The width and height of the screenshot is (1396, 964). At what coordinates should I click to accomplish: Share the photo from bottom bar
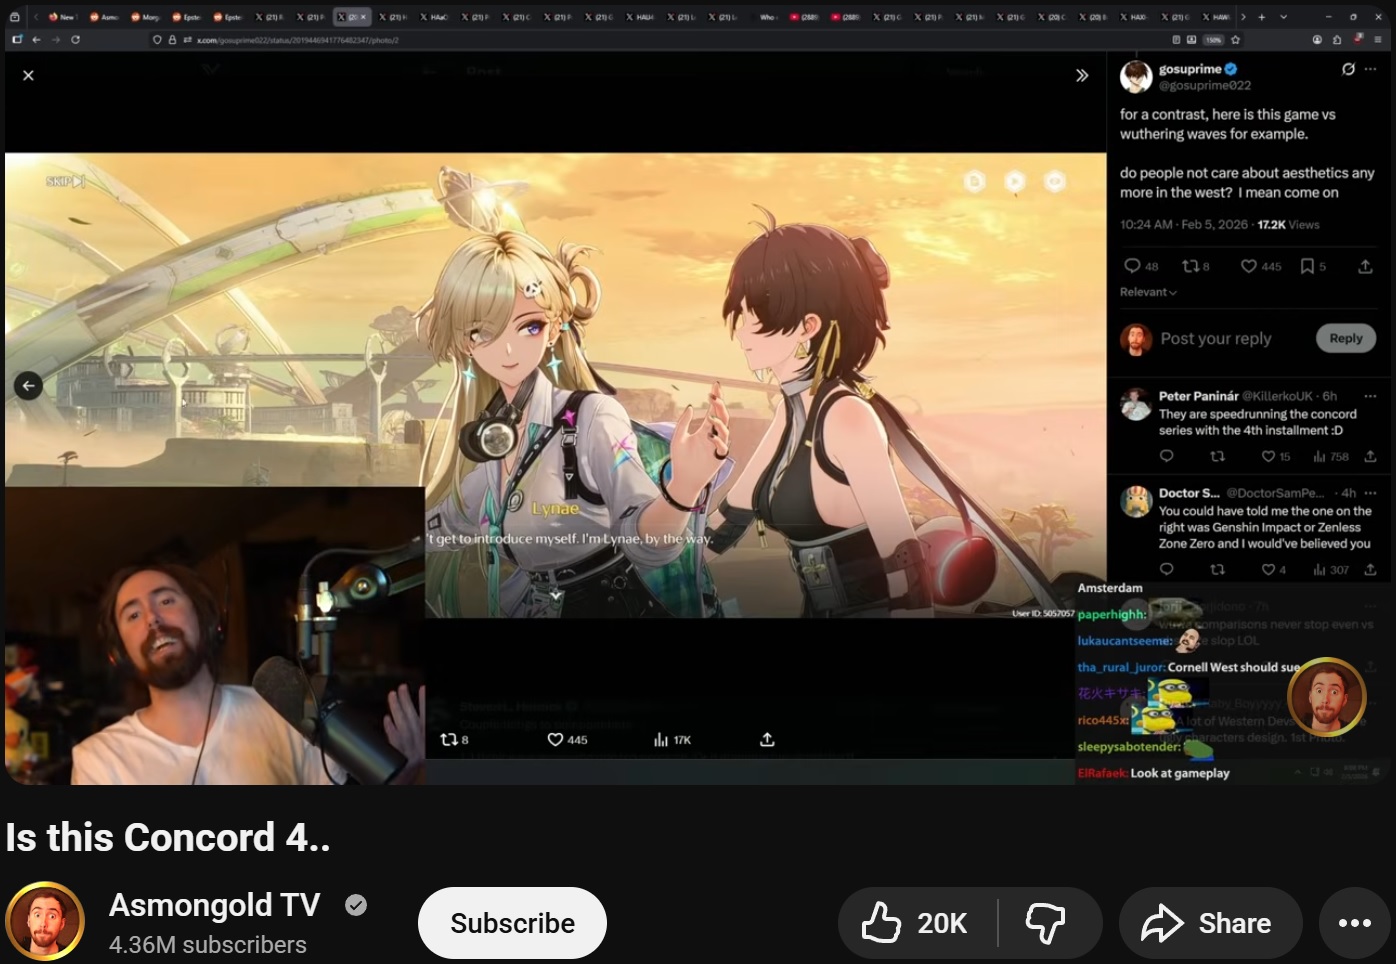(x=767, y=739)
